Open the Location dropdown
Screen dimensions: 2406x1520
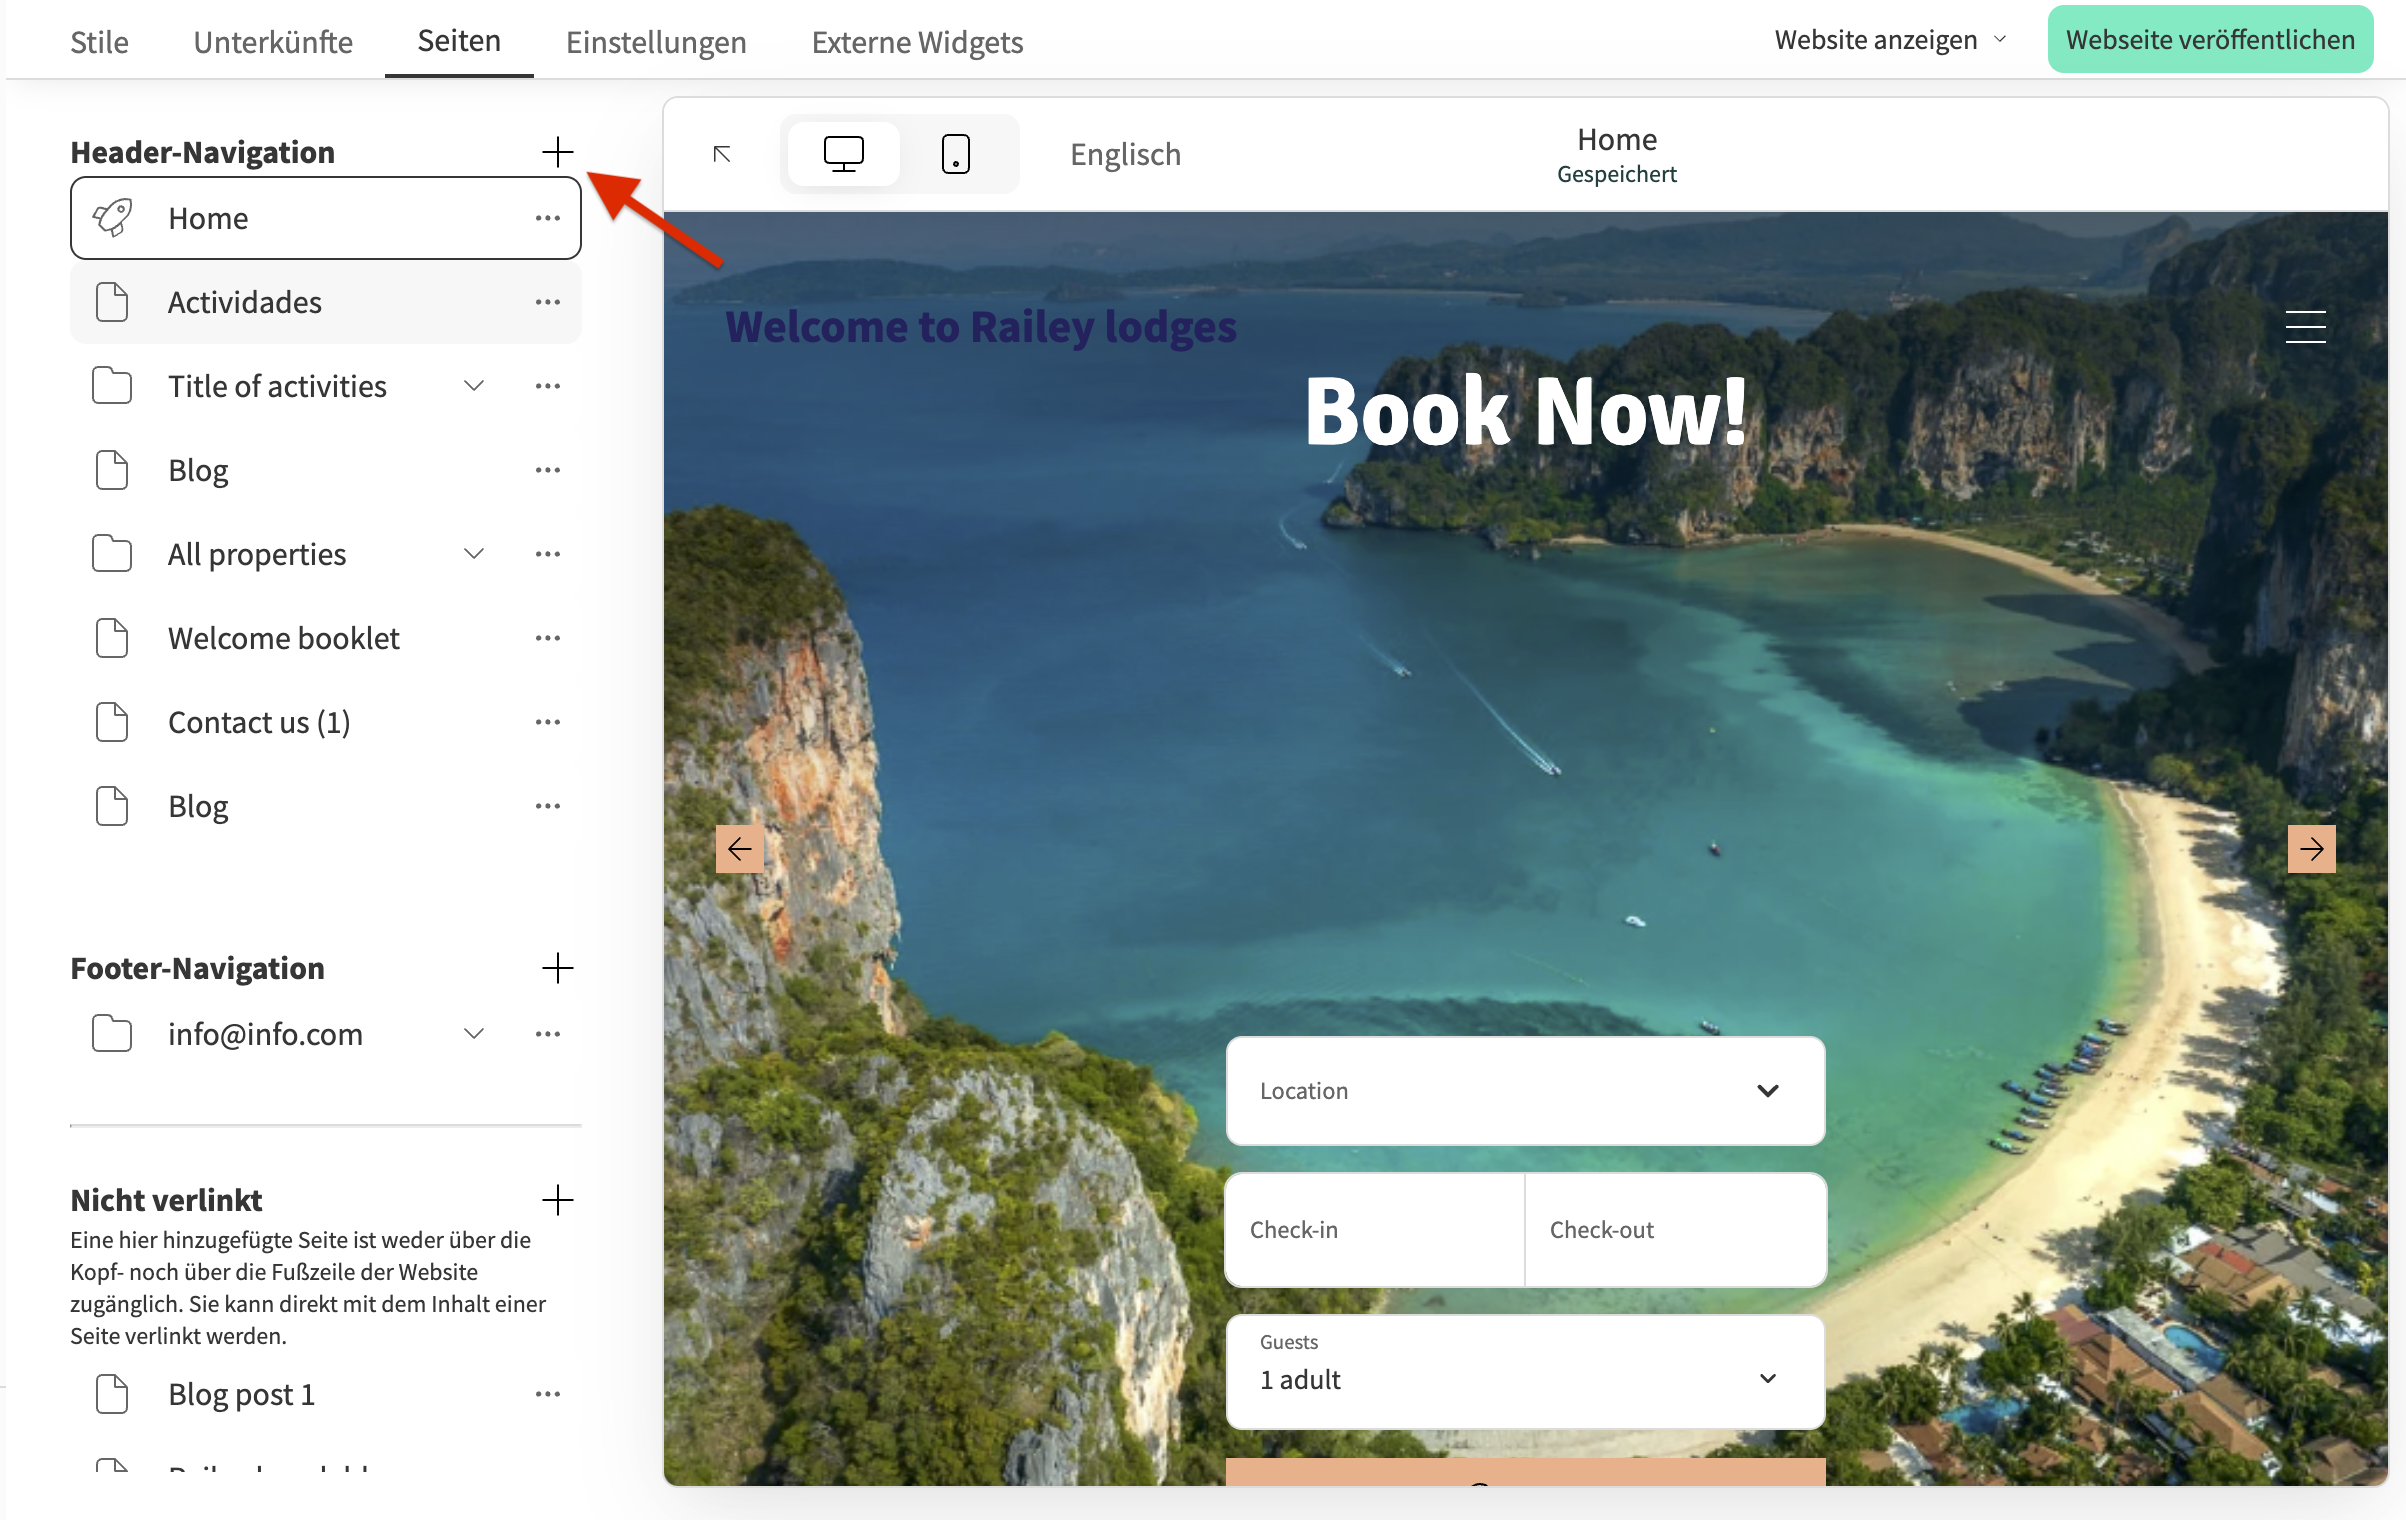pos(1525,1091)
